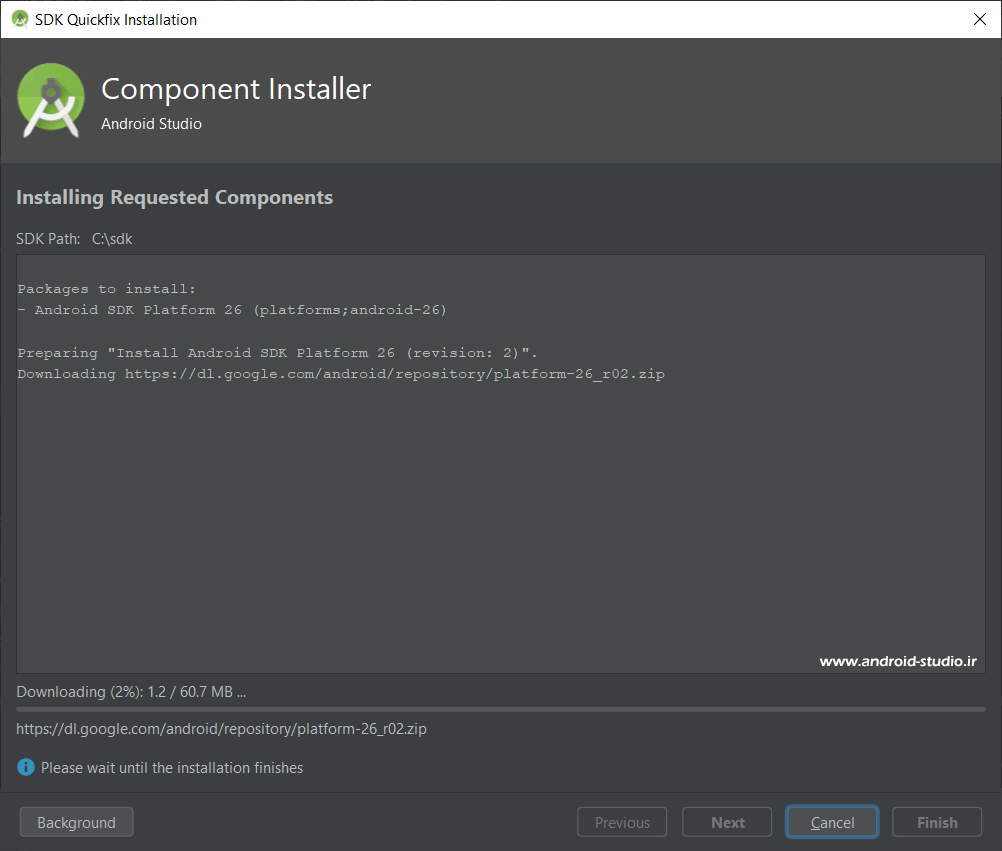The image size is (1002, 851).
Task: Click the platform-26_r02.zip URL below progress bar
Action: tap(221, 728)
